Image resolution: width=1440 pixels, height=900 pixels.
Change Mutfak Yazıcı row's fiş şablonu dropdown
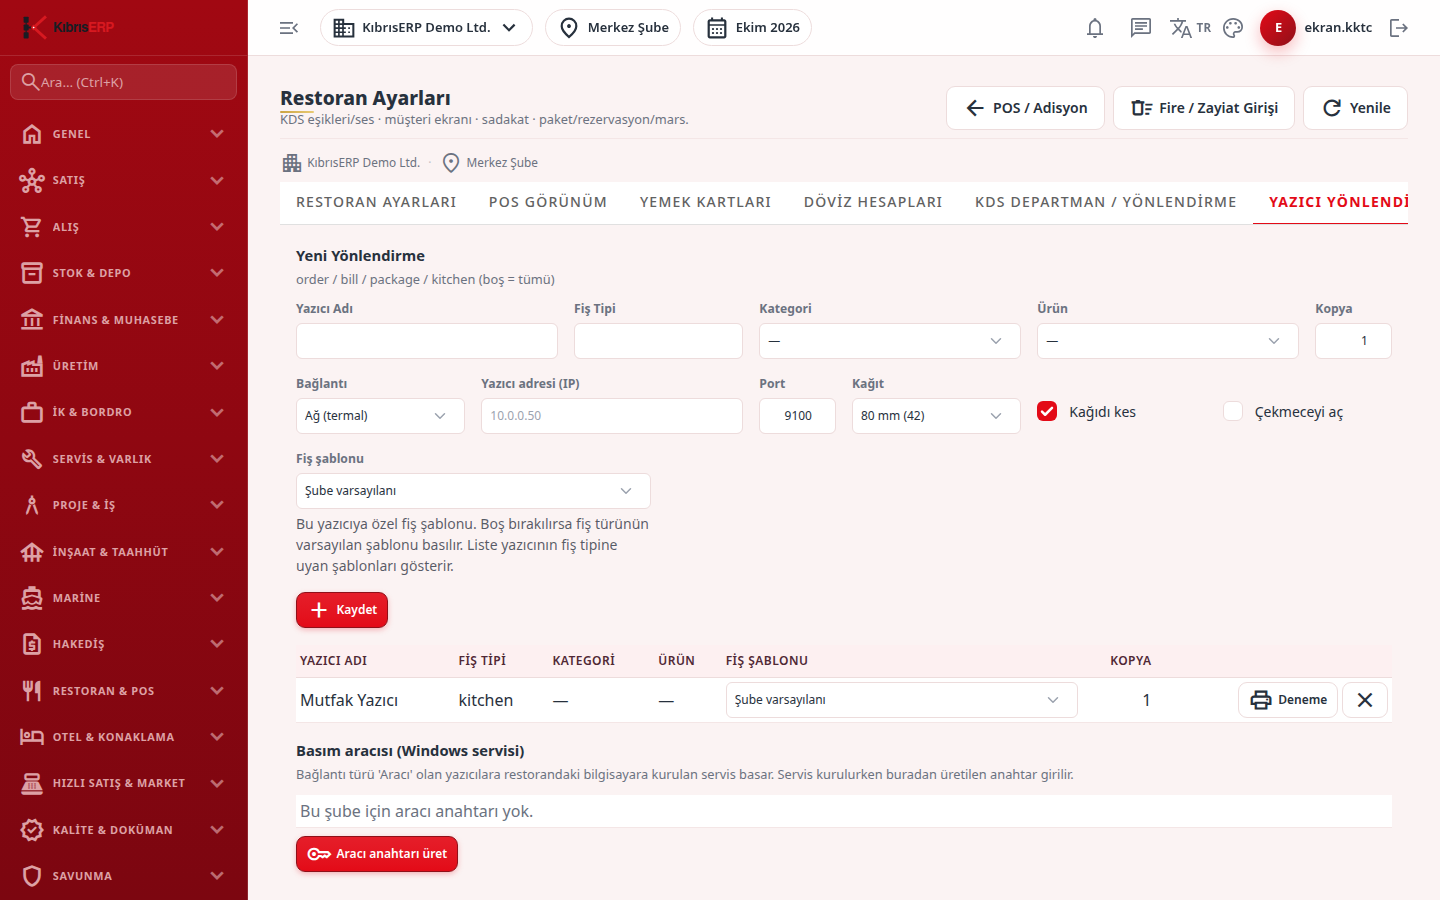[x=901, y=700]
